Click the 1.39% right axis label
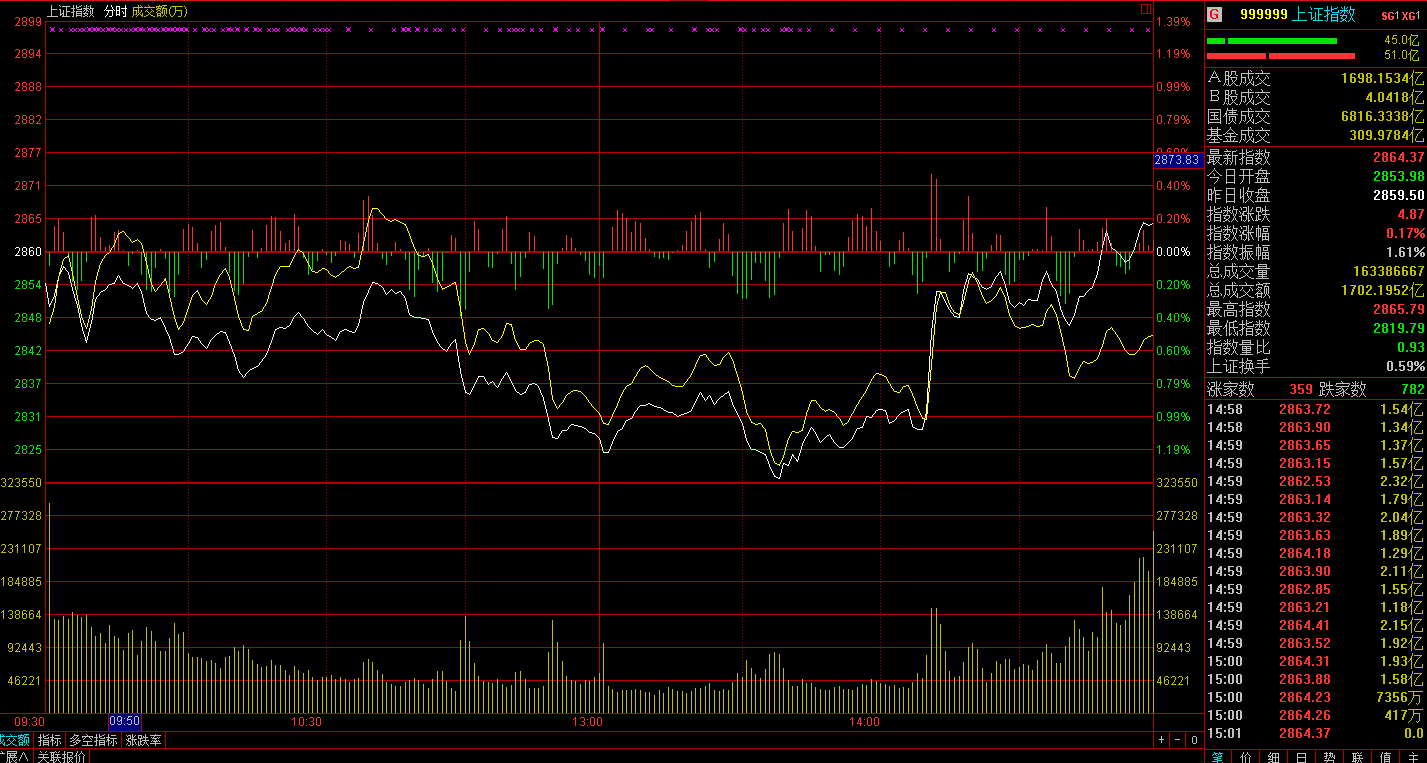The image size is (1427, 763). tap(1173, 21)
